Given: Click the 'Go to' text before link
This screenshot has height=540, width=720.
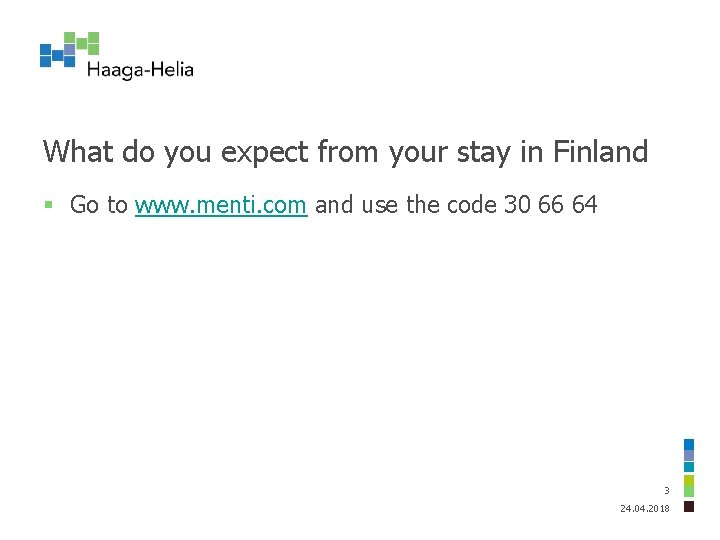Looking at the screenshot, I should tap(99, 205).
